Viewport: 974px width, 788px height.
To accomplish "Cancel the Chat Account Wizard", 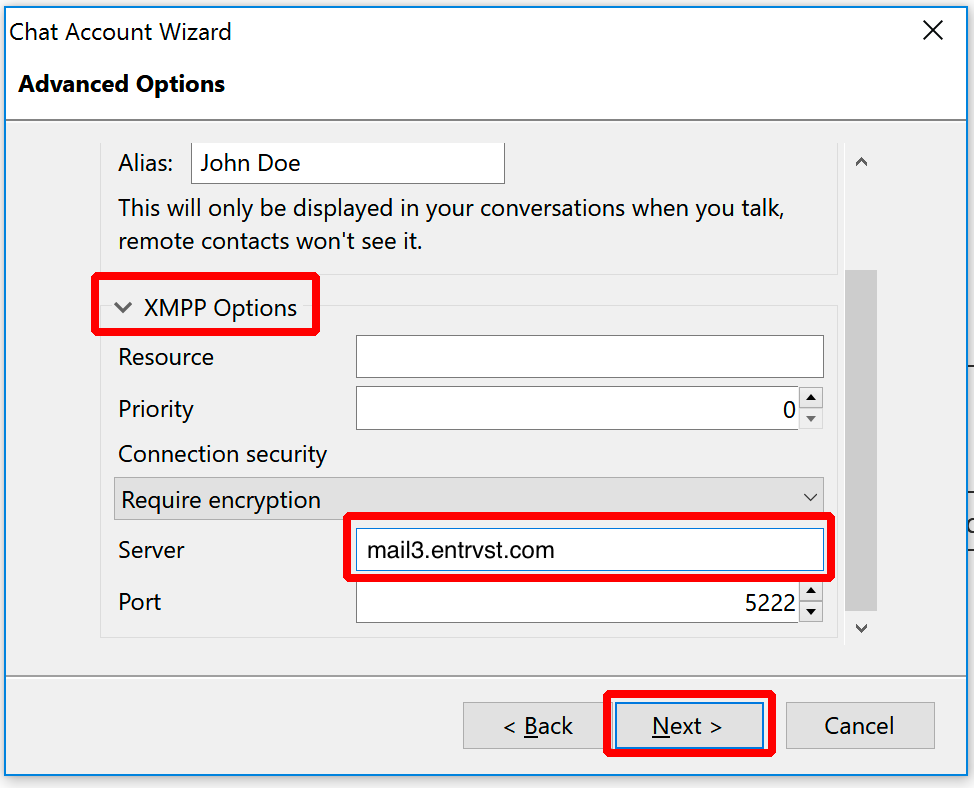I will coord(860,725).
